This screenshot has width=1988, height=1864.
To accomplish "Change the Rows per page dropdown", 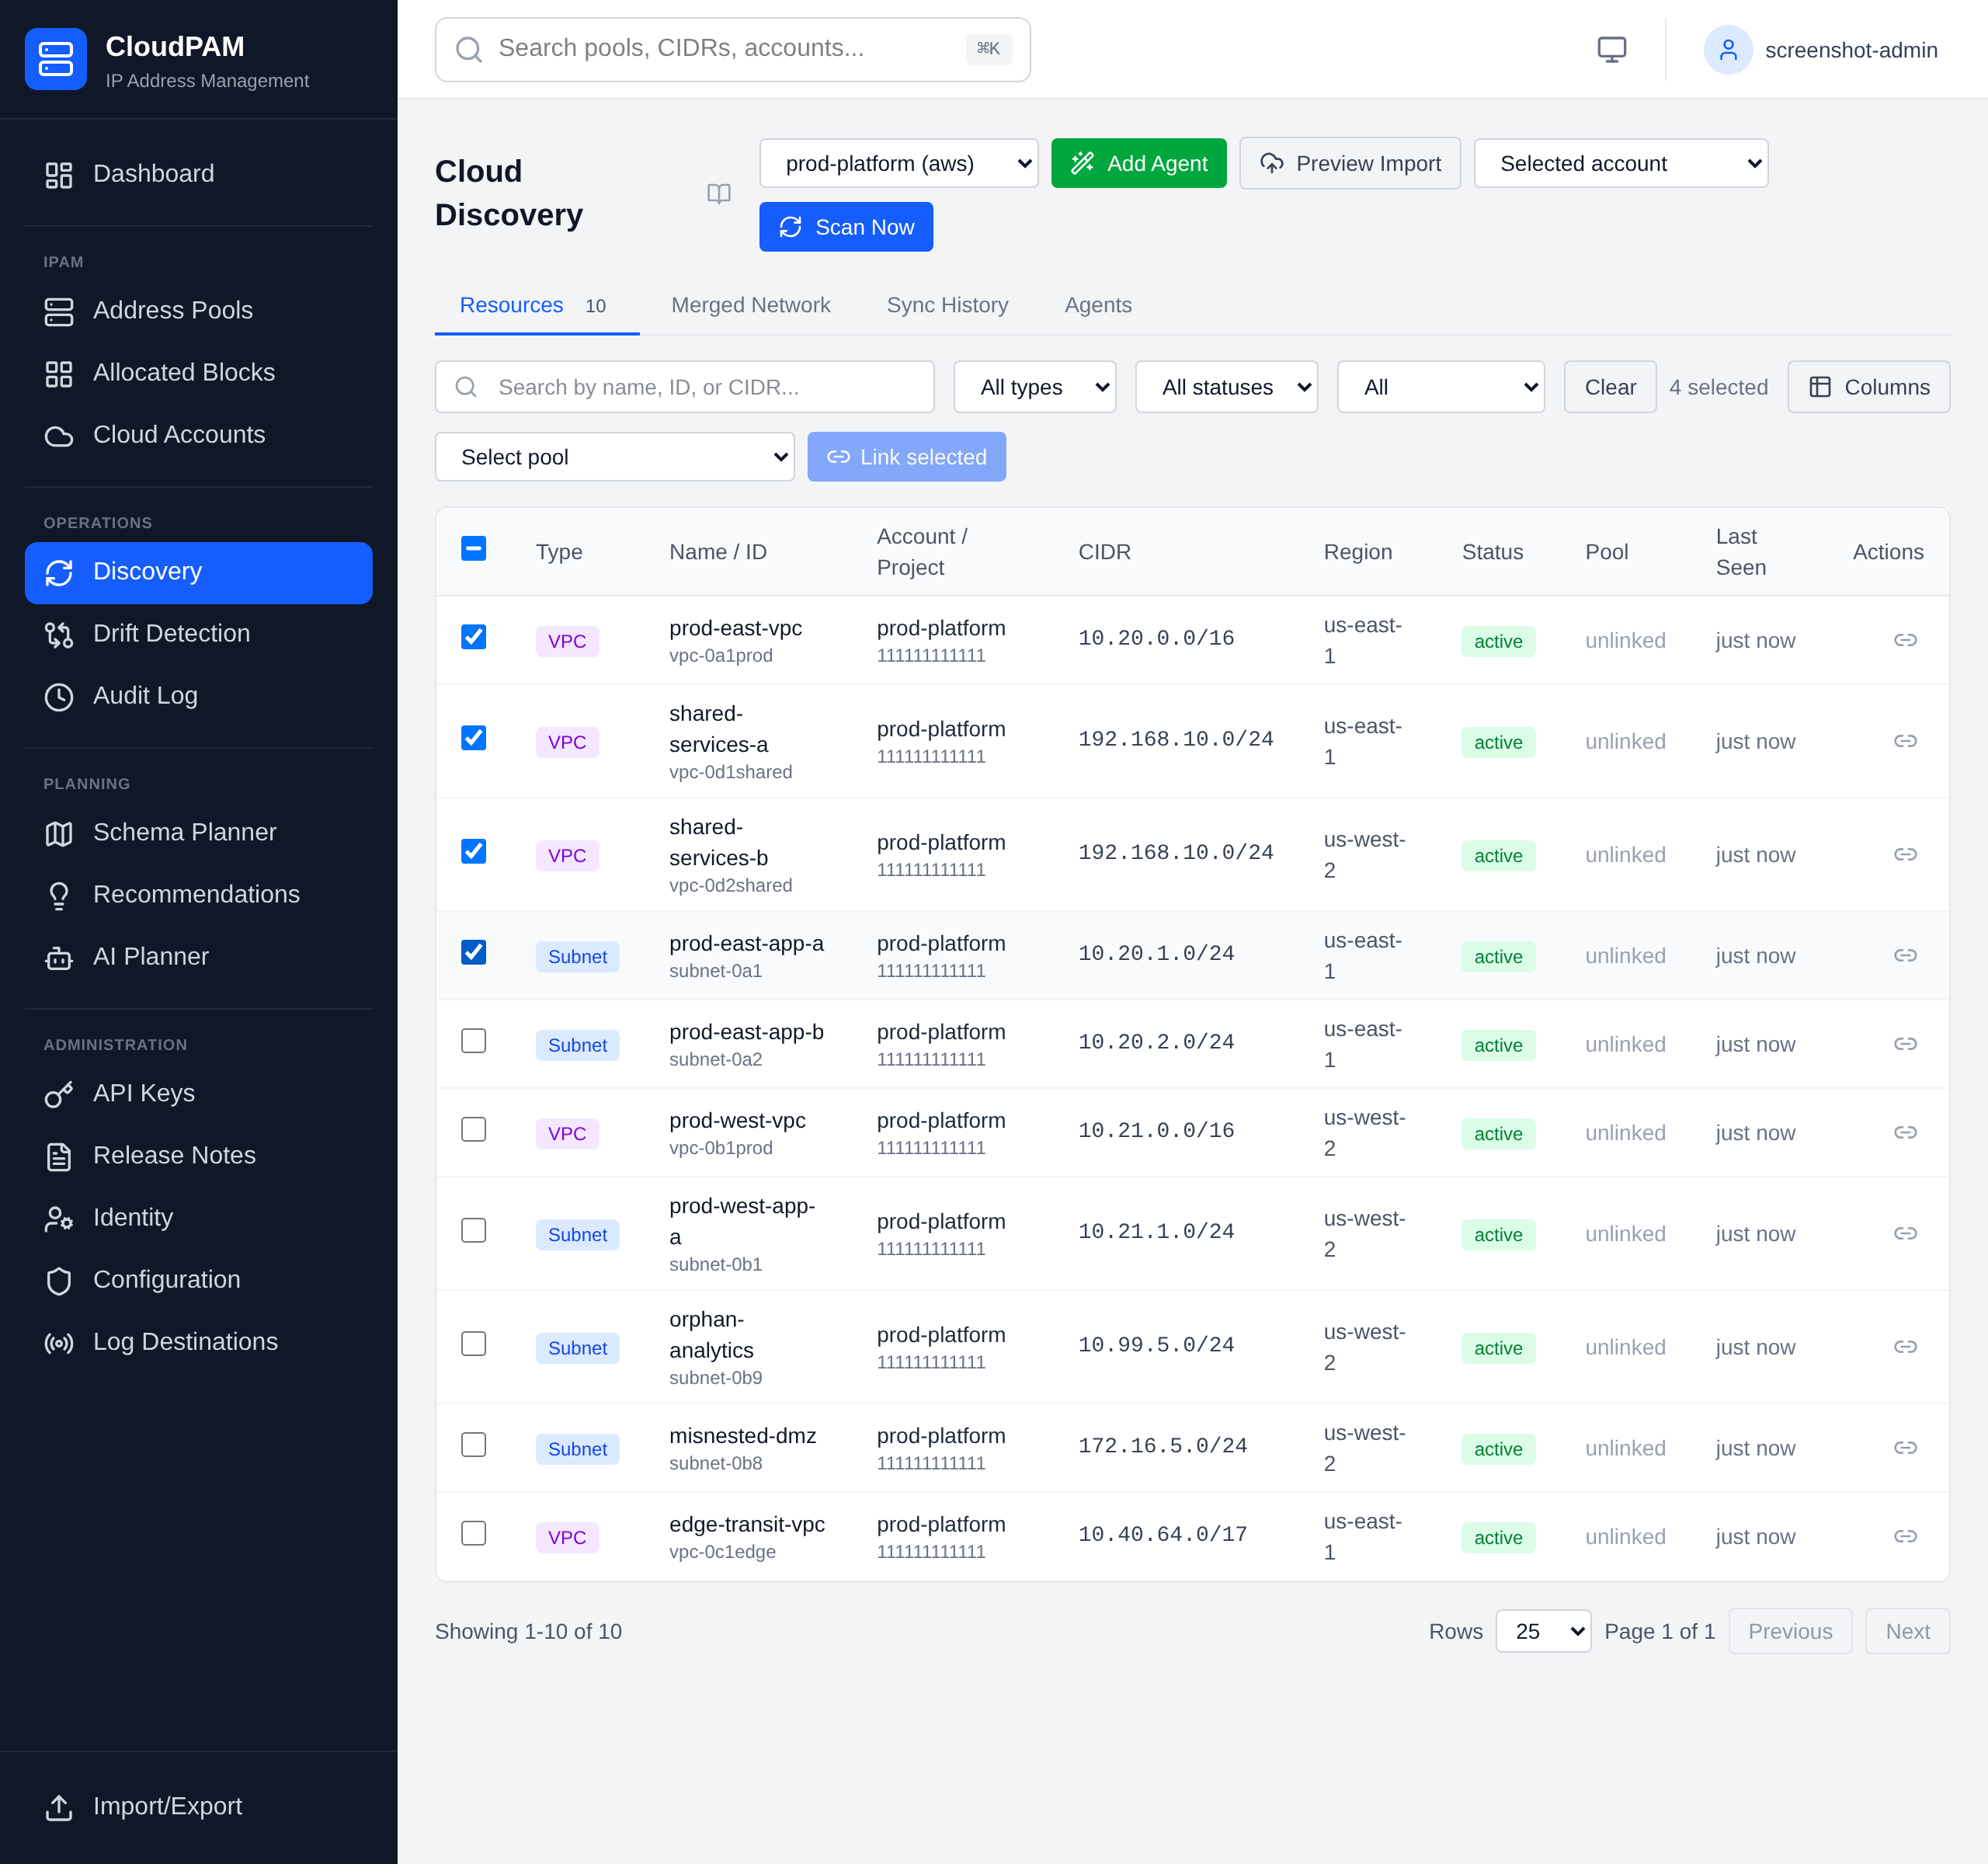I will (1543, 1632).
